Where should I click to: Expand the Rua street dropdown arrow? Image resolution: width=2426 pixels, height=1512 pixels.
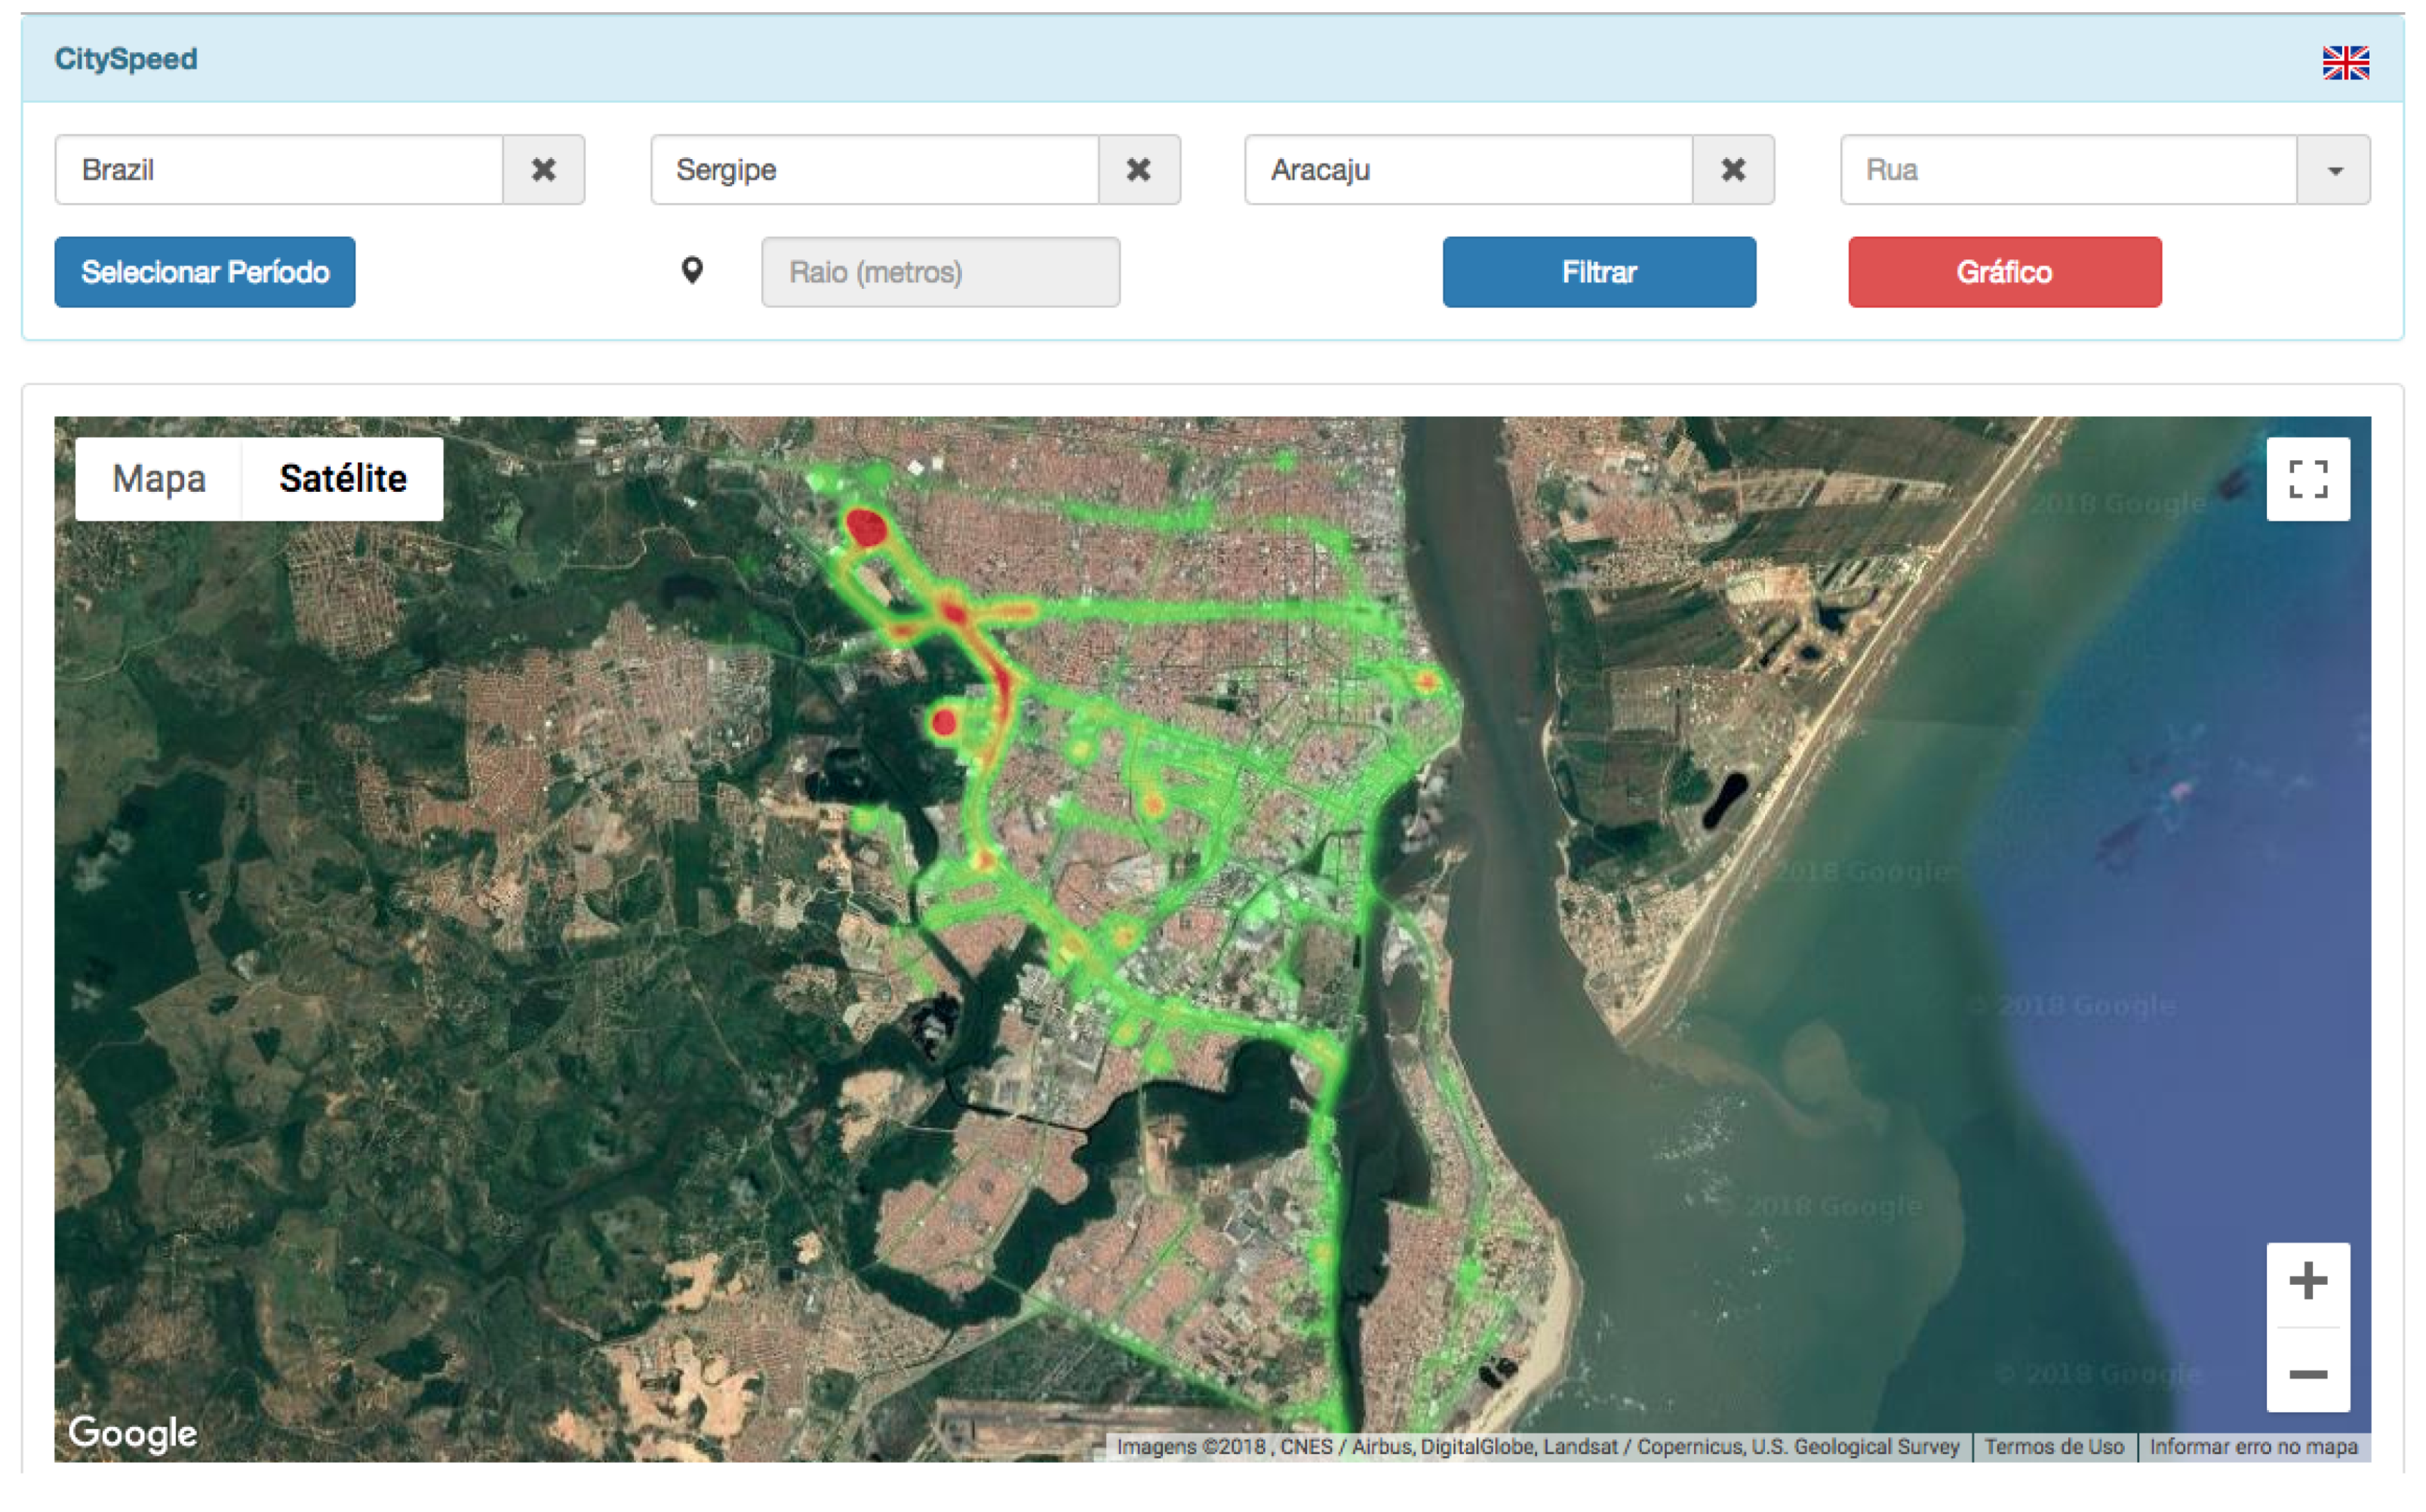(x=2333, y=170)
